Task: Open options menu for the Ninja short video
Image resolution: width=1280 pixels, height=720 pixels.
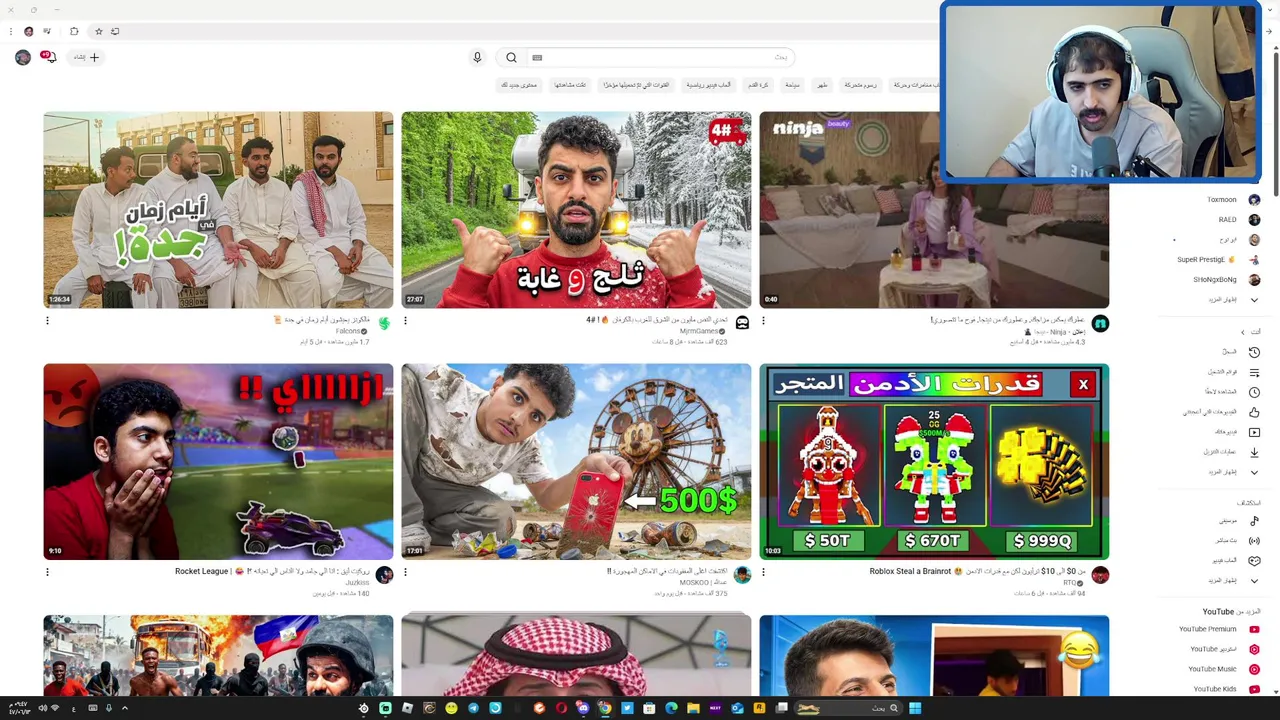Action: [x=763, y=321]
